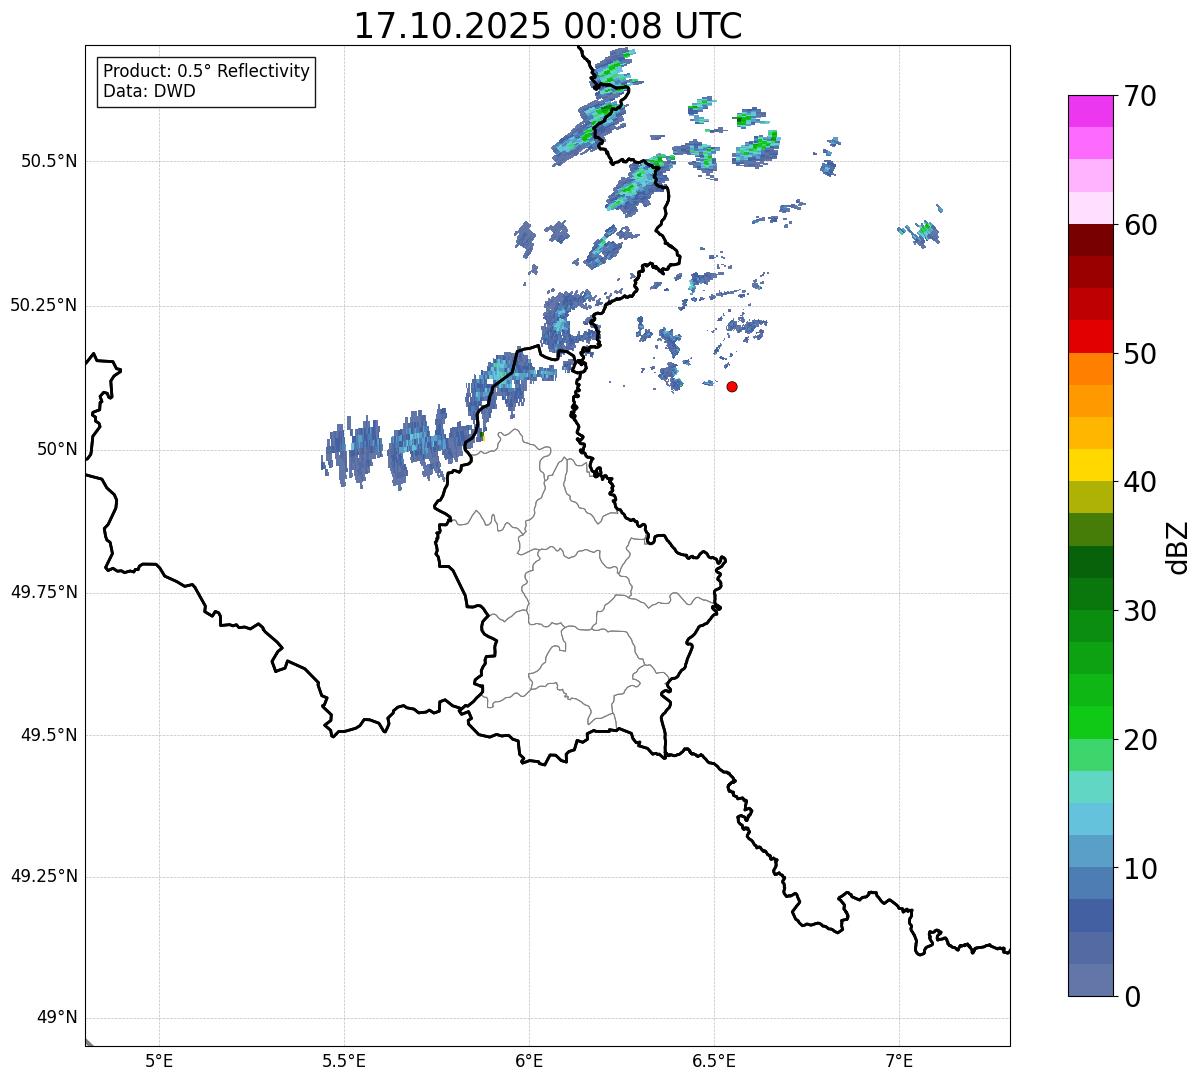Click the "Product: 0.5° Reflectivity" legend line
The width and height of the screenshot is (1202, 1081).
tap(206, 72)
